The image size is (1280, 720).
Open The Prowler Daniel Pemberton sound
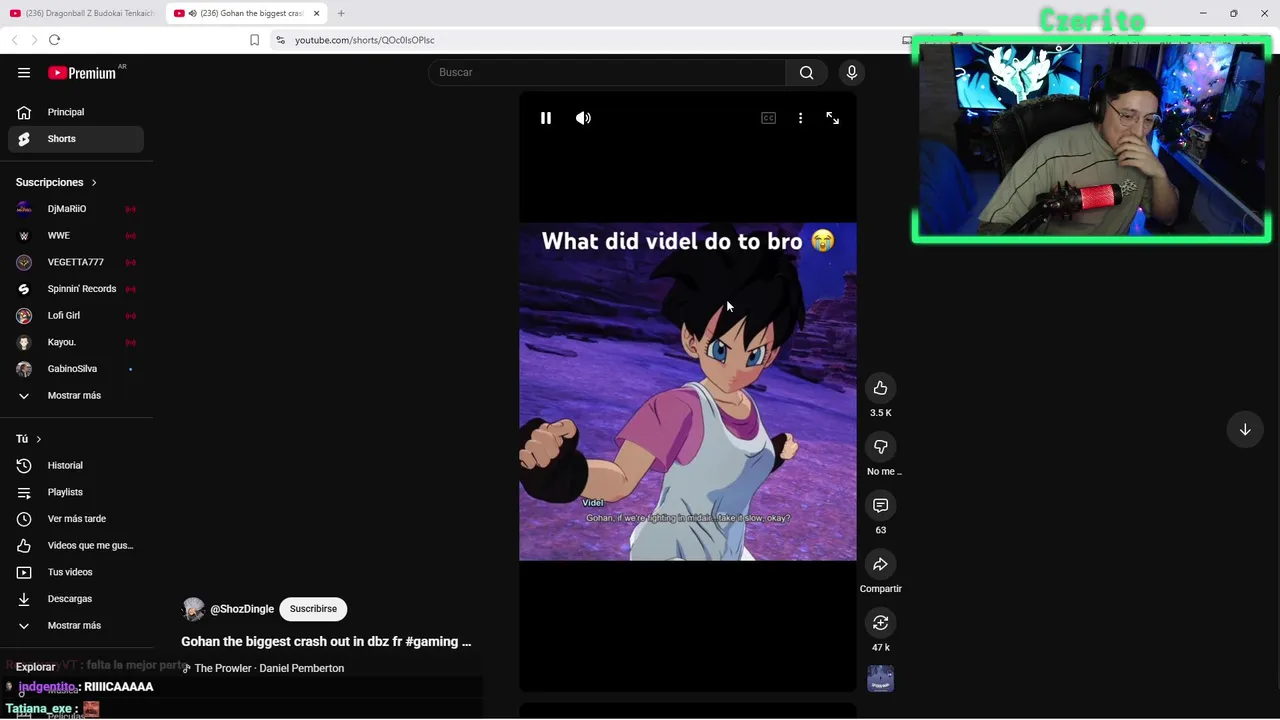pyautogui.click(x=269, y=668)
